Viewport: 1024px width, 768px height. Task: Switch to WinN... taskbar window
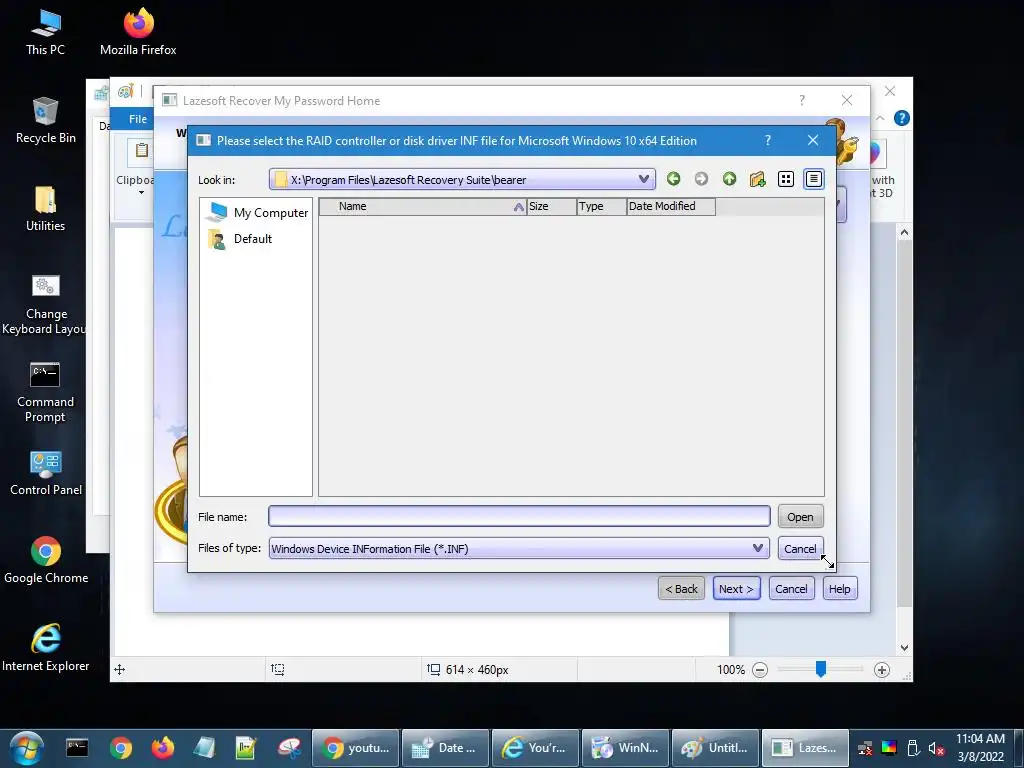click(x=626, y=748)
